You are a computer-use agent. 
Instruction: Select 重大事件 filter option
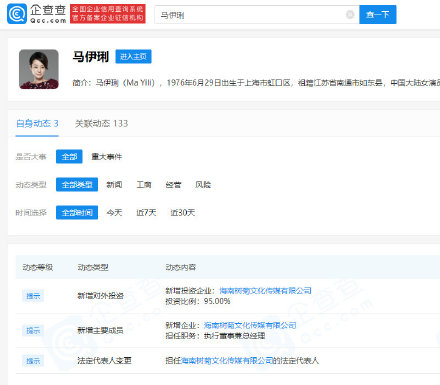tap(107, 157)
